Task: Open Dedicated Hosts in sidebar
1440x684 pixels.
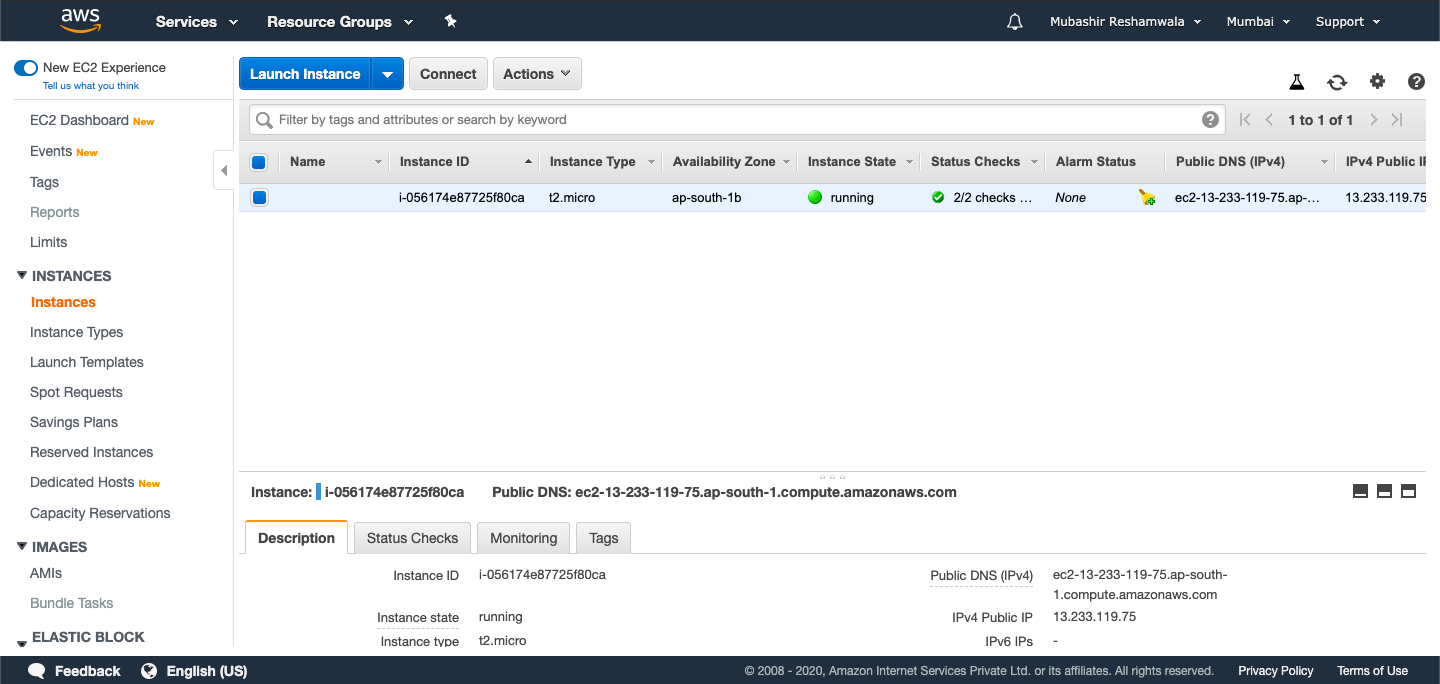Action: (82, 482)
